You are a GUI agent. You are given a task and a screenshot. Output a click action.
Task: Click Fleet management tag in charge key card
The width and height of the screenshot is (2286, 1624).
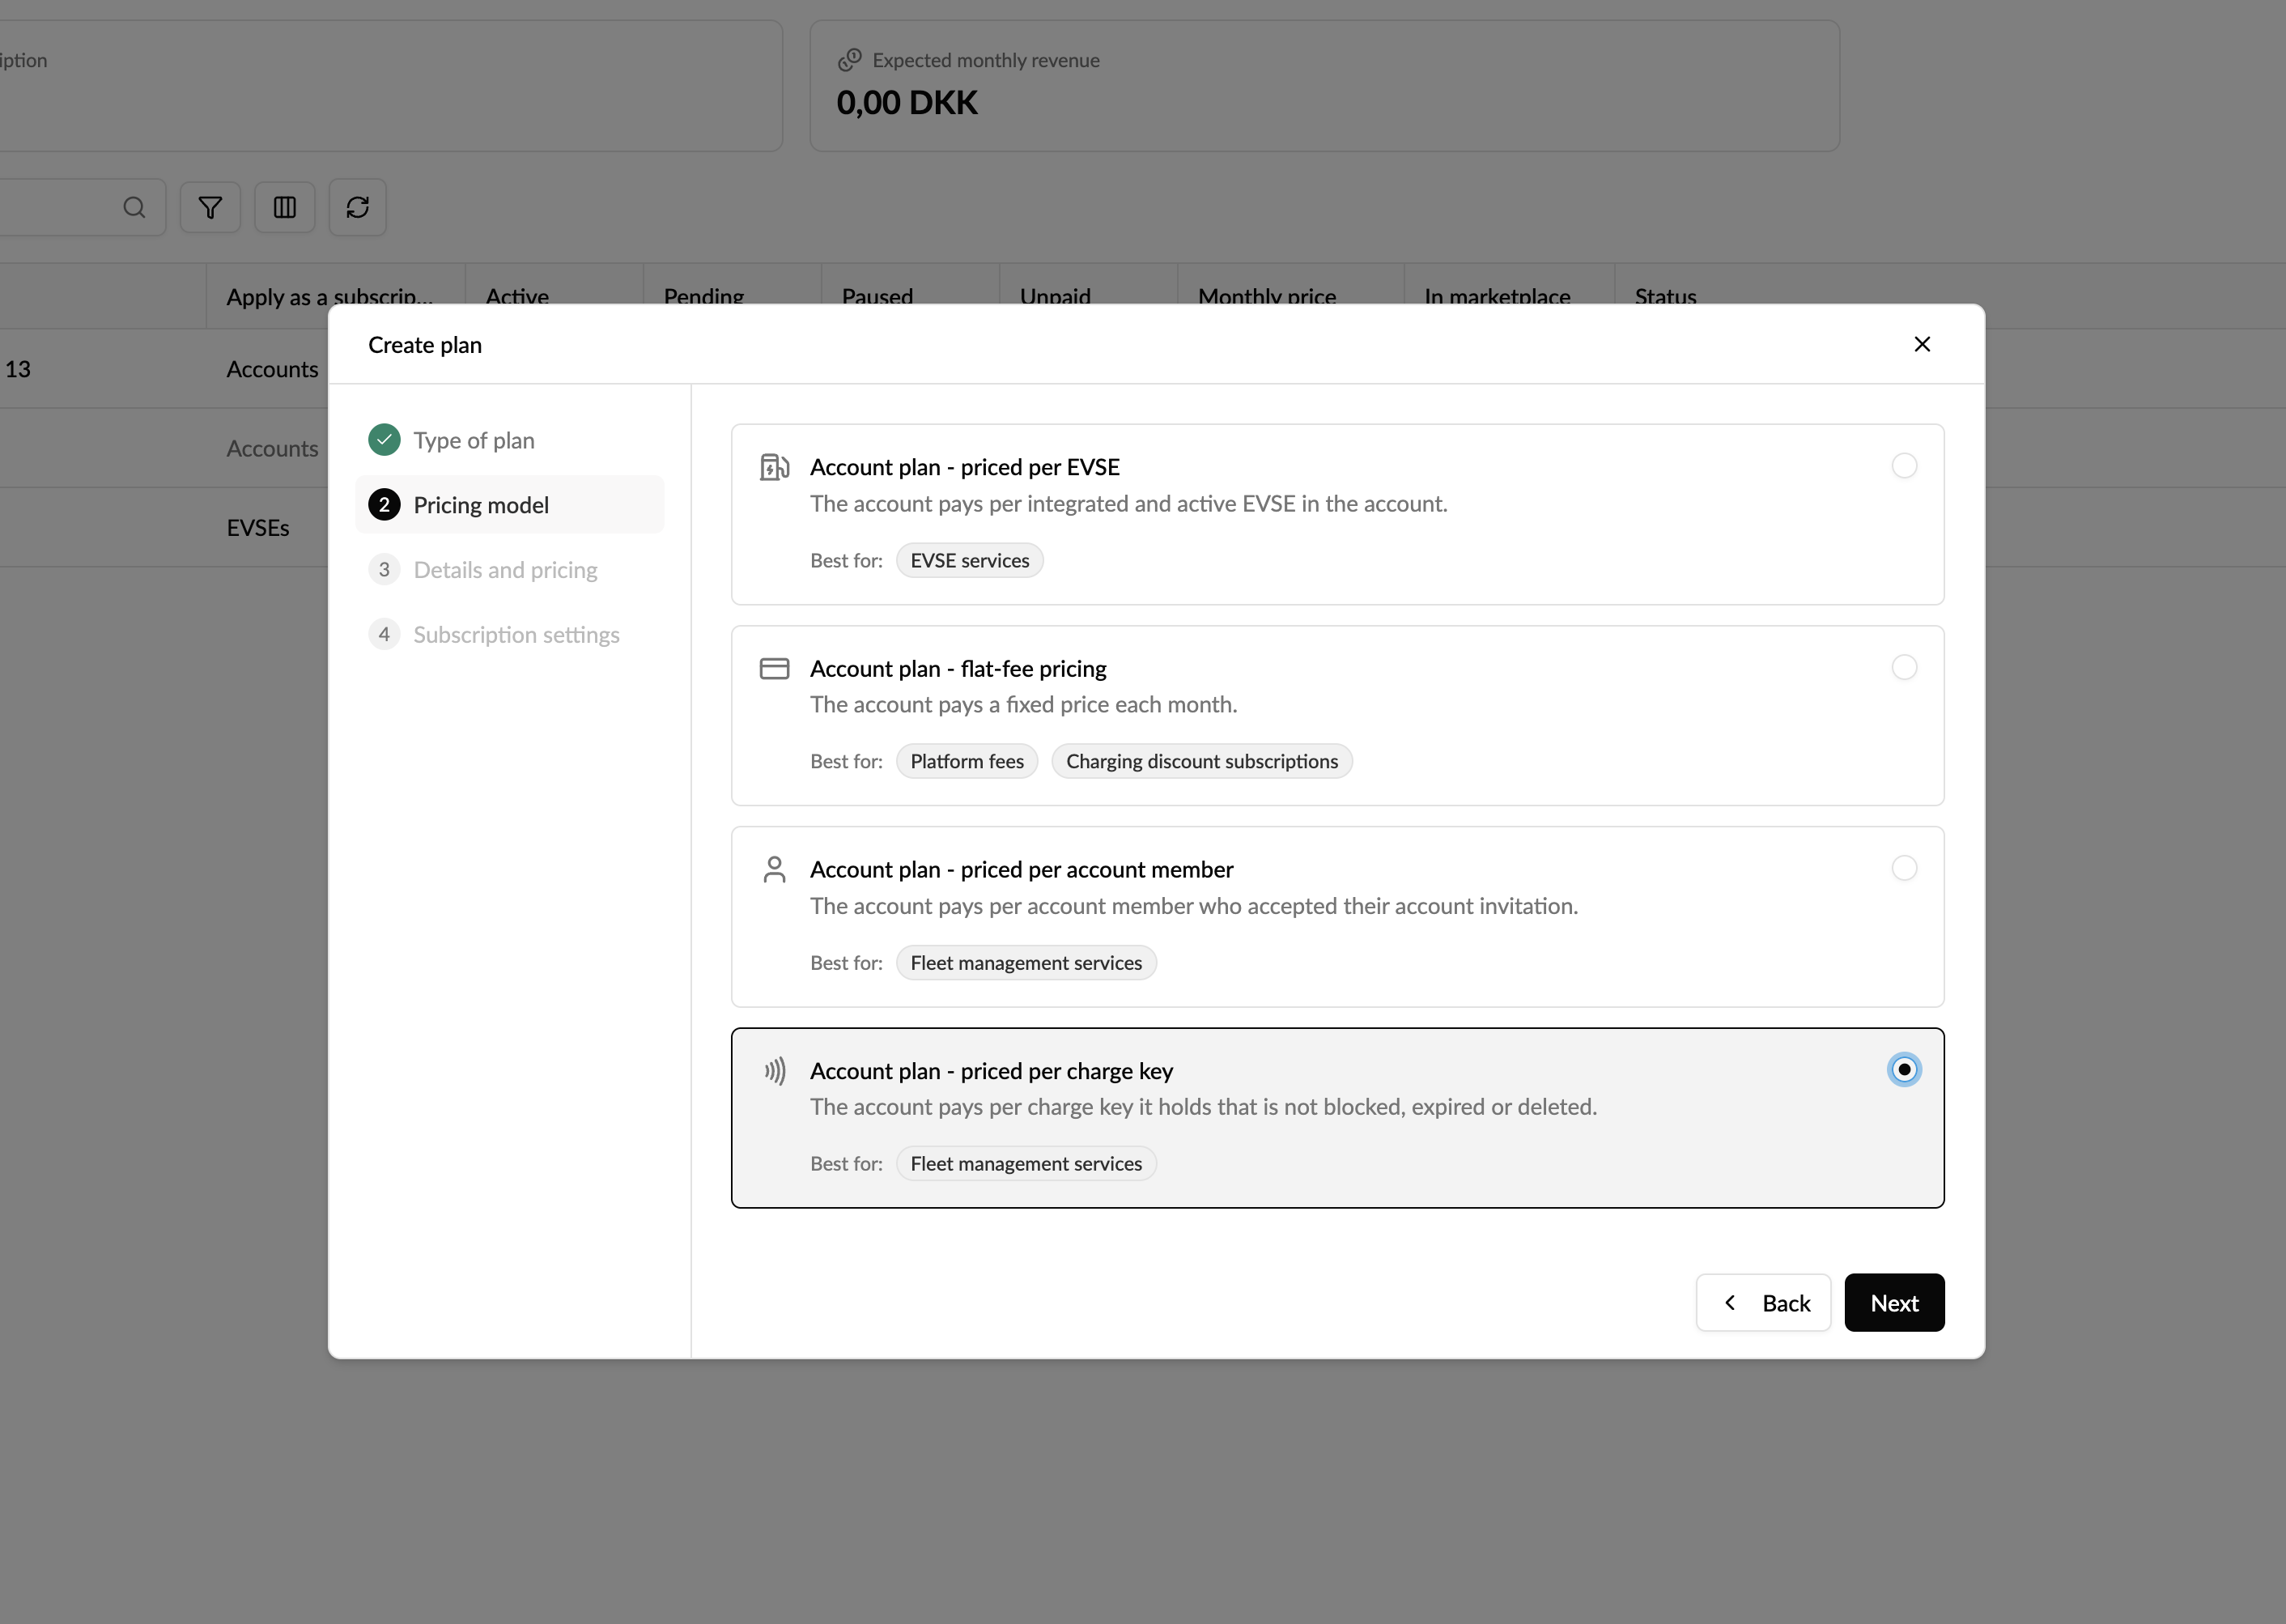coord(1026,1164)
